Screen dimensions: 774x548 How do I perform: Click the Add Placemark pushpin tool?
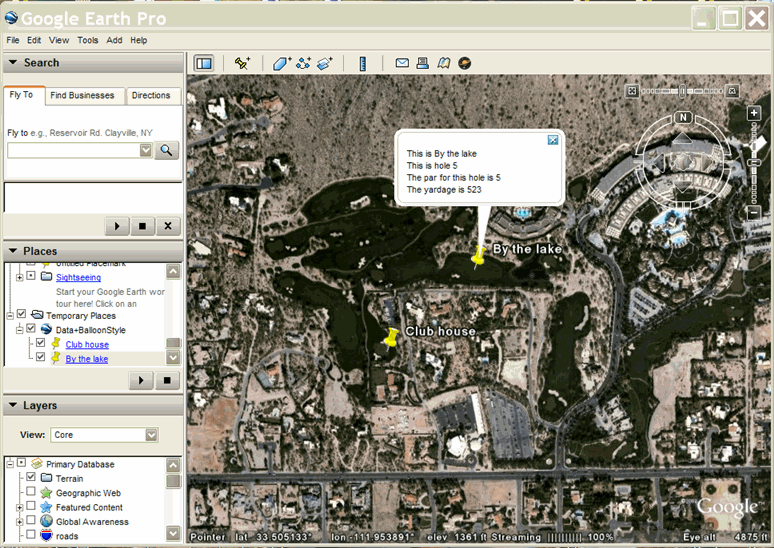pos(242,63)
